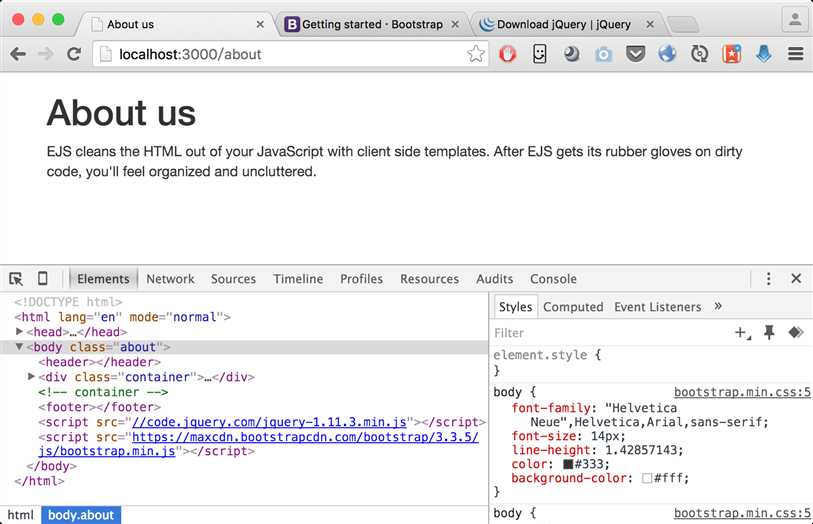Viewport: 813px width, 524px height.
Task: Open the jquery-1.11.3.min.js script link
Action: point(273,422)
